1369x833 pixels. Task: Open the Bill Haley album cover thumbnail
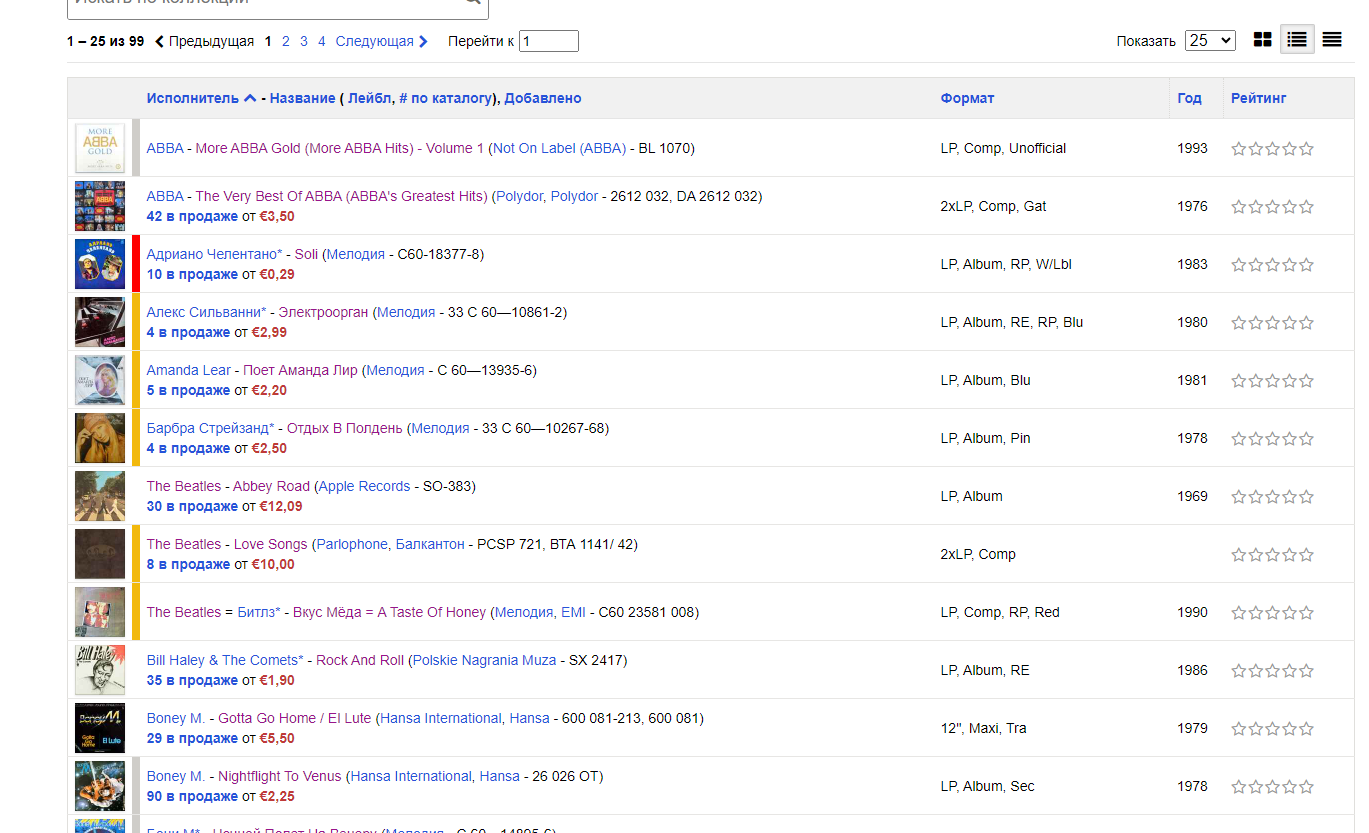100,670
